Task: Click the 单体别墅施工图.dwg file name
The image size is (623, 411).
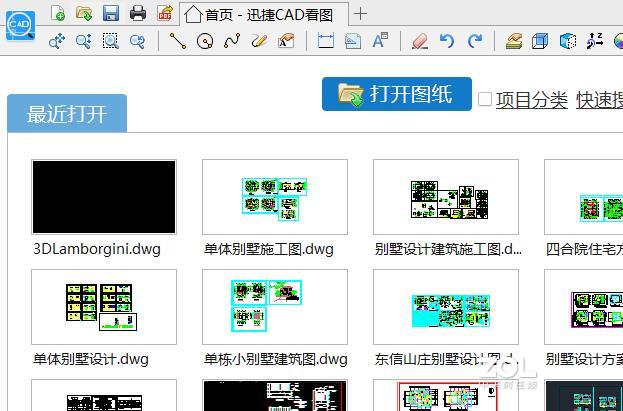Action: [269, 249]
